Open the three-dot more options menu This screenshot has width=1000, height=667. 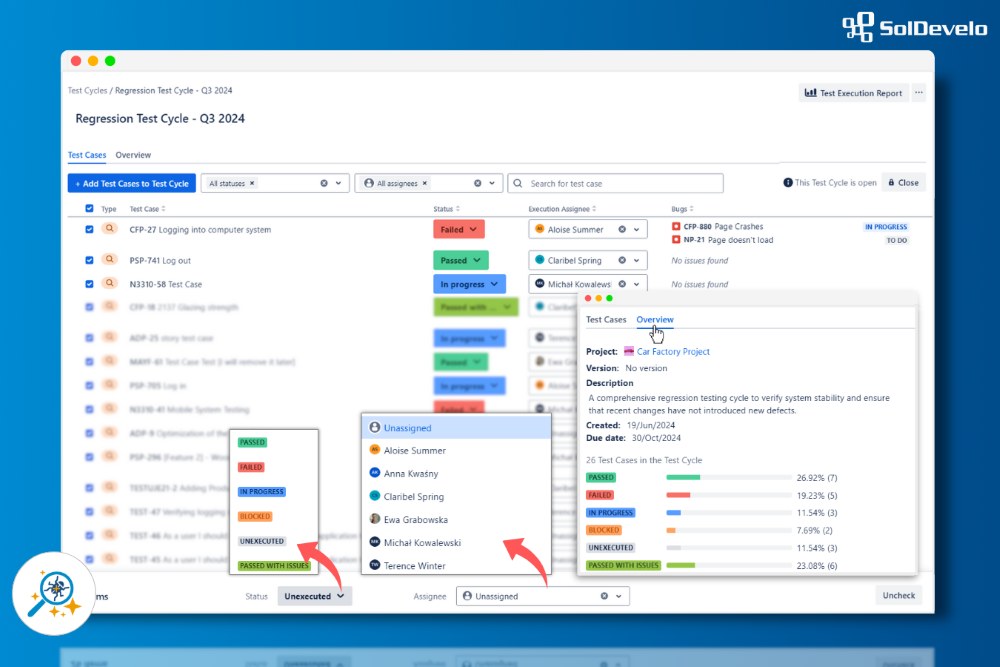[x=919, y=93]
